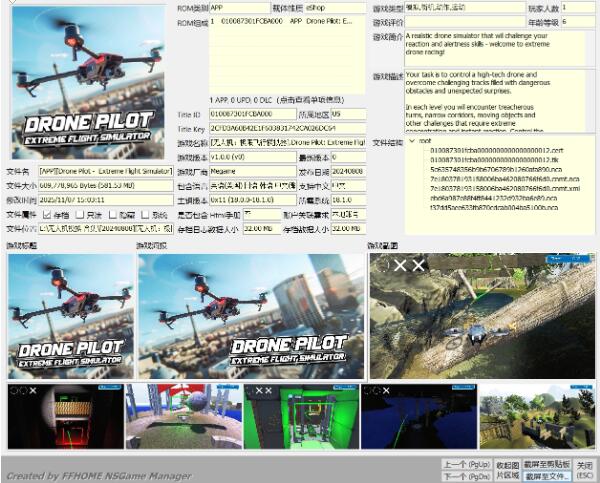Click 收起图片区域 to collapse image area
600x483 pixels.
[x=507, y=470]
